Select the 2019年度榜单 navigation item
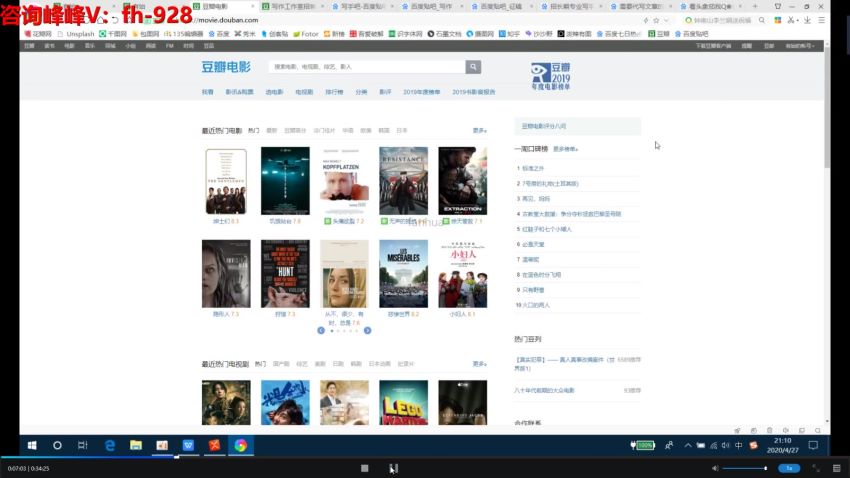Viewport: 850px width, 478px height. click(x=422, y=92)
